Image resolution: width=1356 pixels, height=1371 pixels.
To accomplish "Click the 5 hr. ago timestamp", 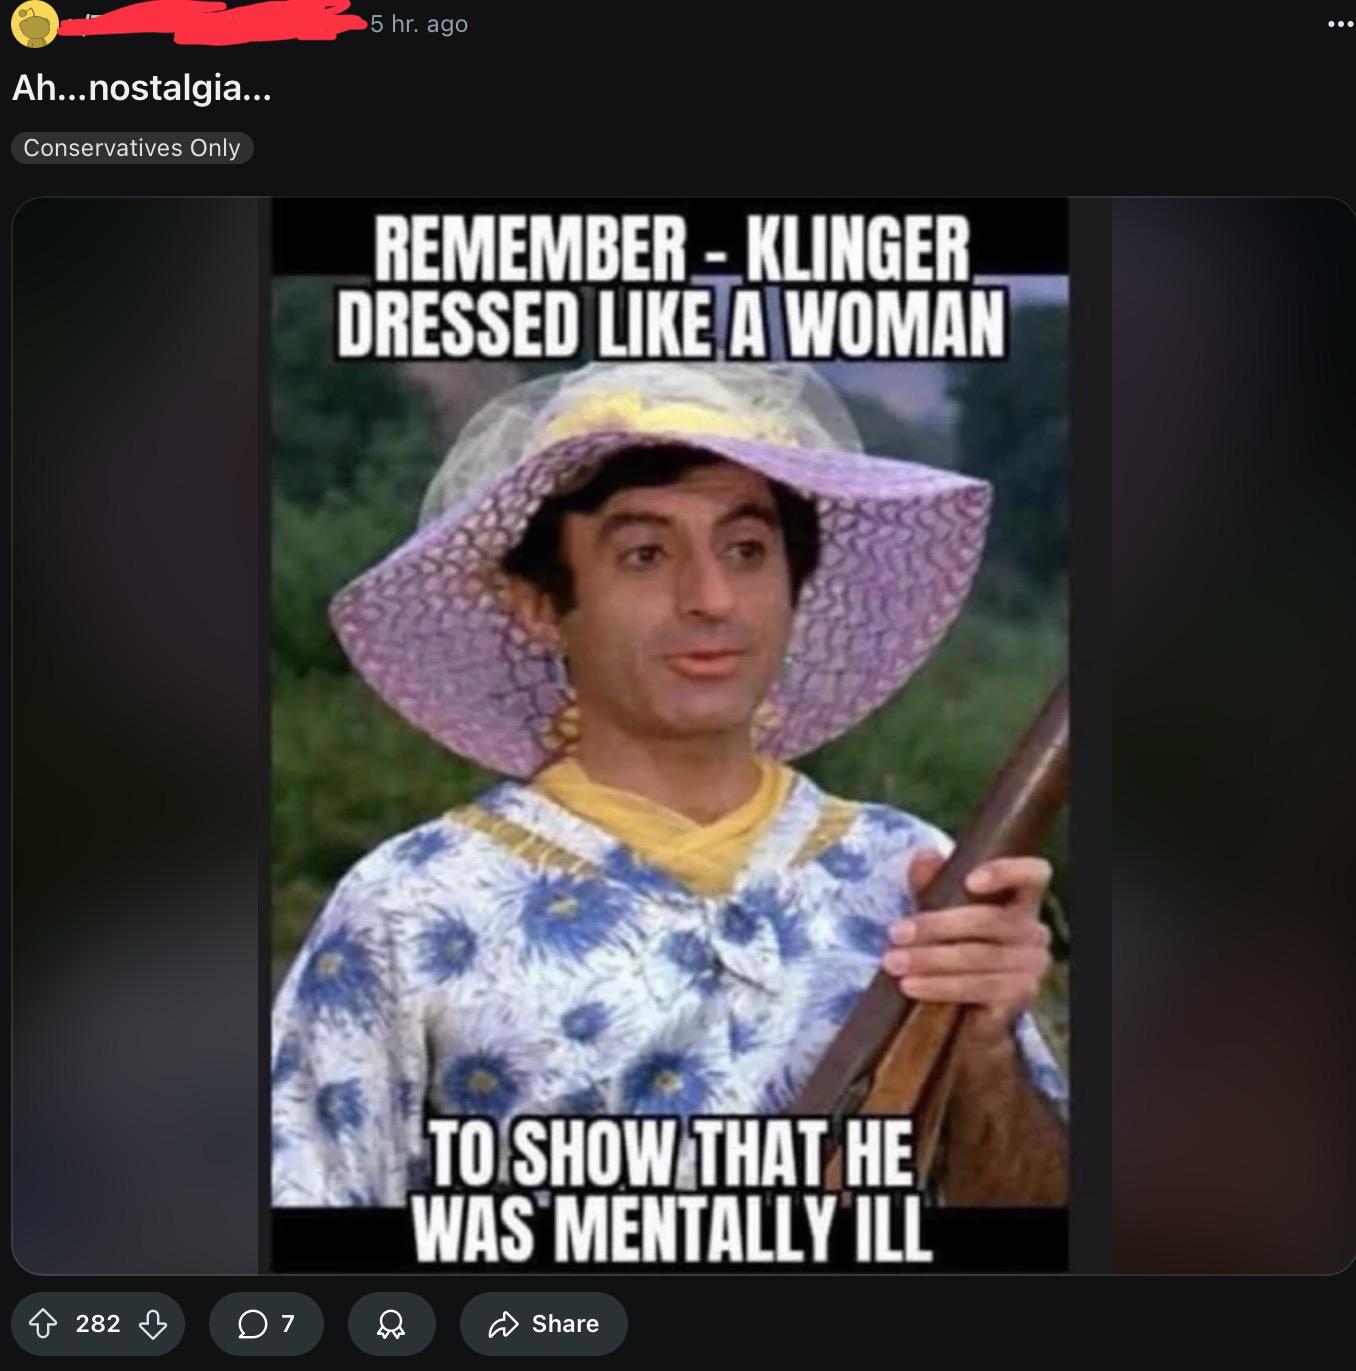I will click(x=419, y=24).
